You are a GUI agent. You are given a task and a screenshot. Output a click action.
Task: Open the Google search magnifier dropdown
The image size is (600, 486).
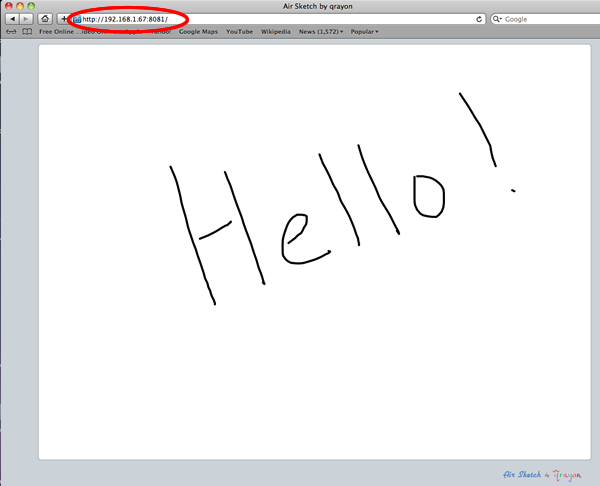pos(497,19)
